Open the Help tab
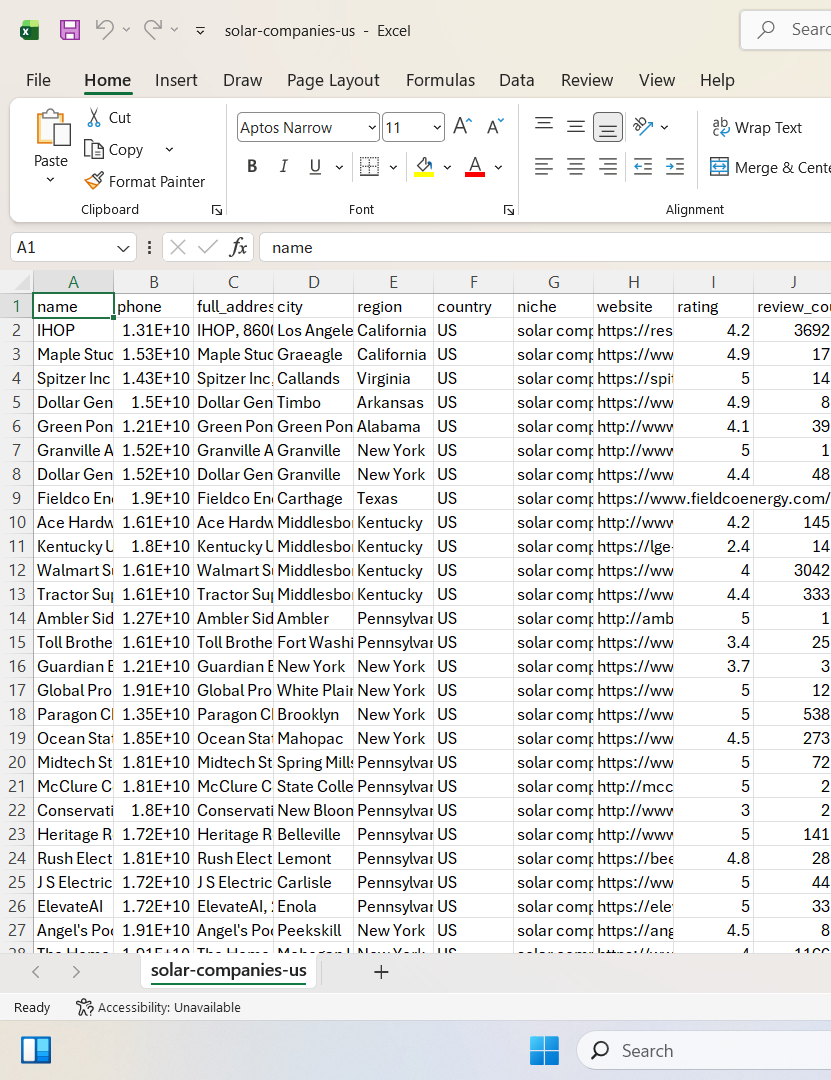 pos(717,81)
